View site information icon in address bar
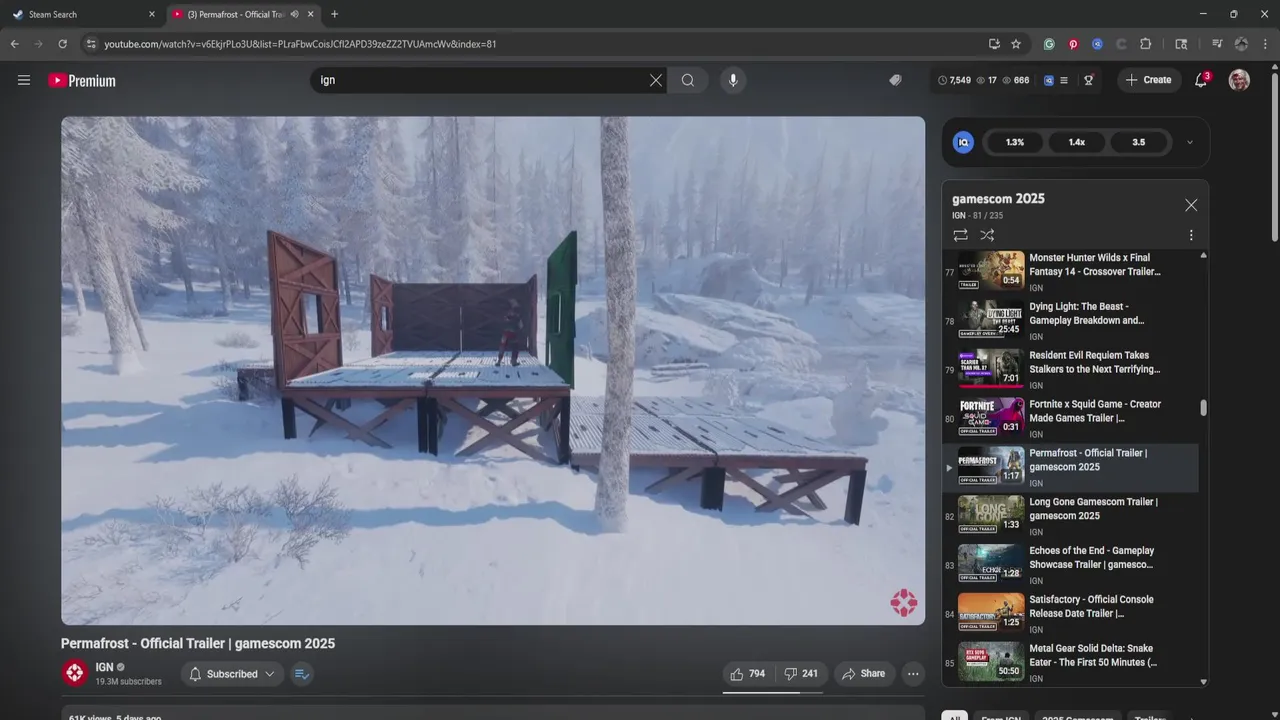Image resolution: width=1280 pixels, height=720 pixels. click(91, 44)
